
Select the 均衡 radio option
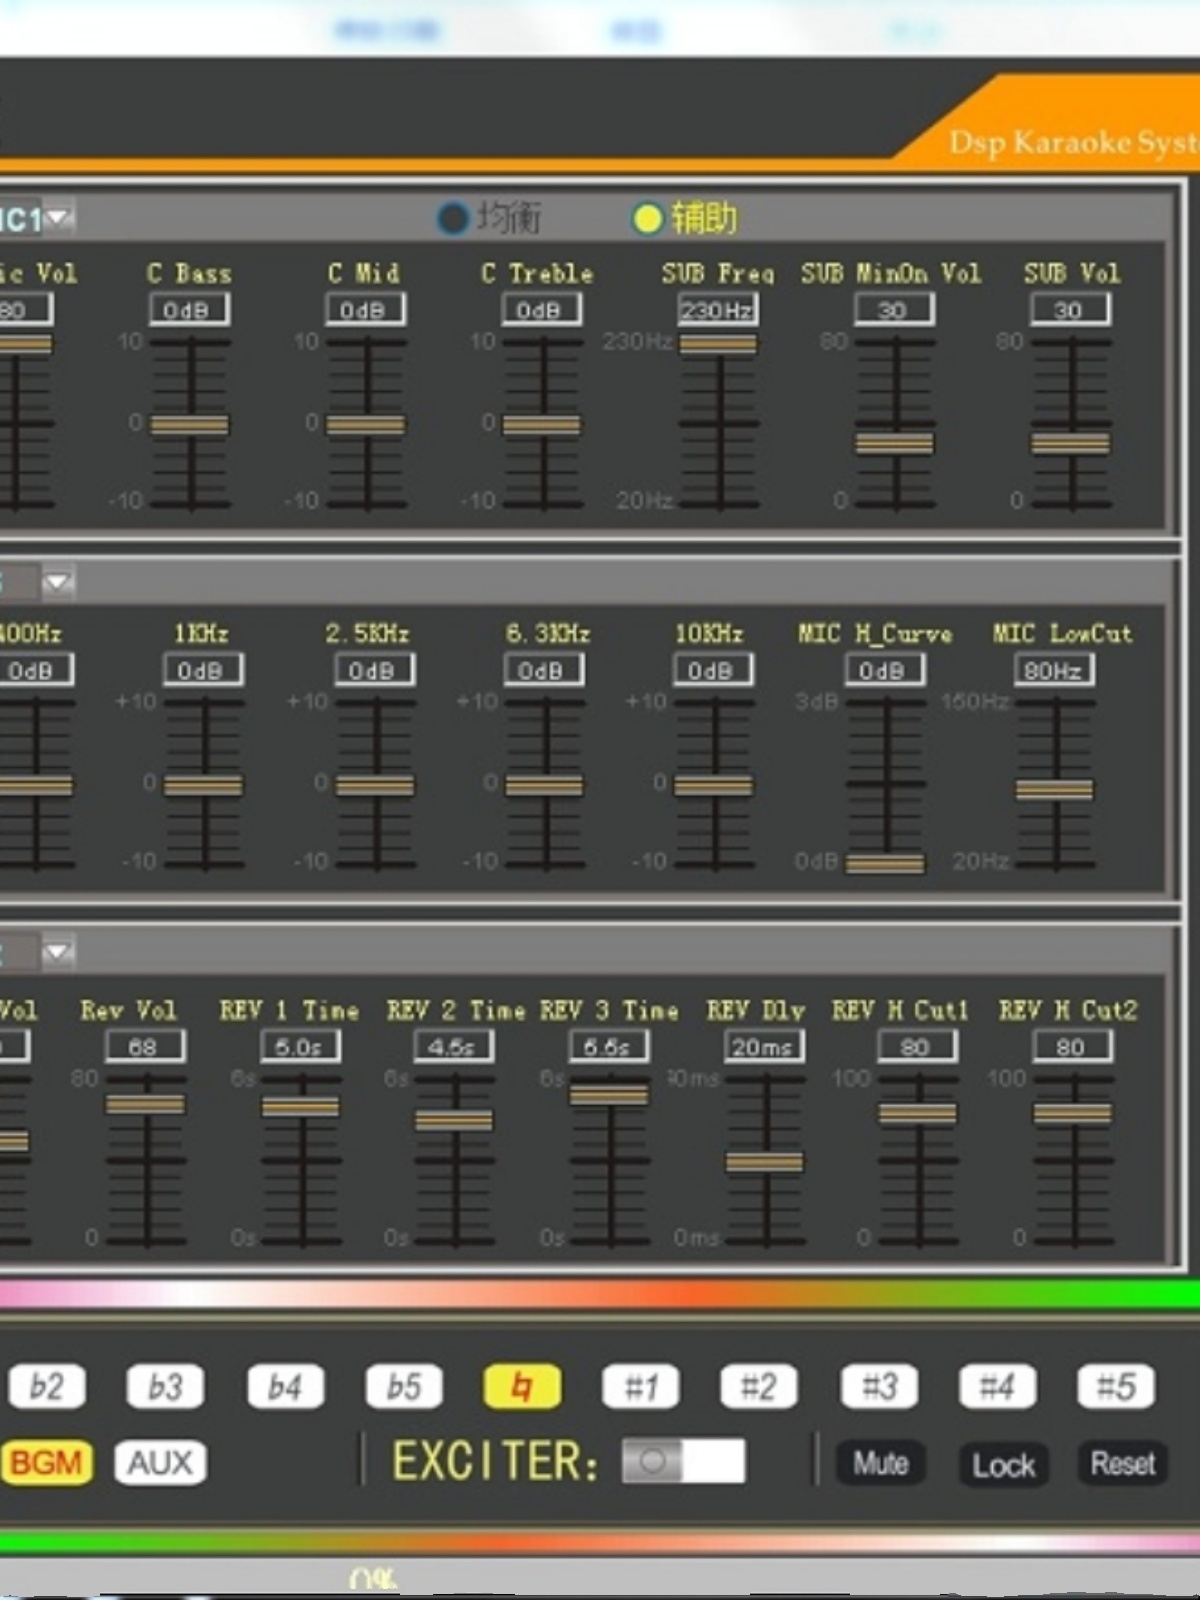[452, 217]
